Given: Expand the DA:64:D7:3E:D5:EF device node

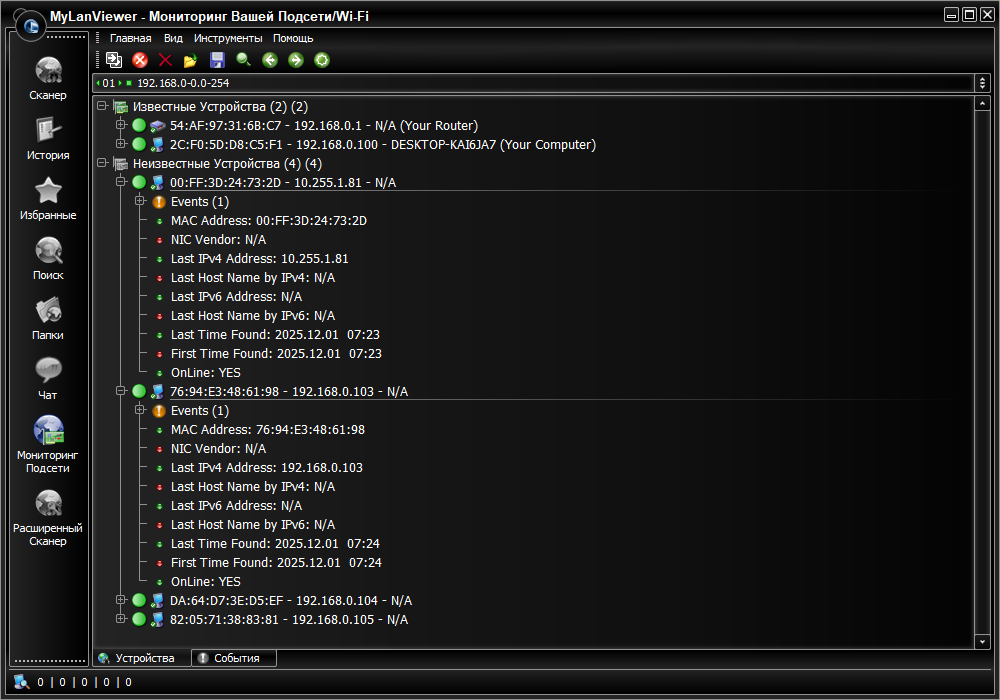Looking at the screenshot, I should [x=121, y=600].
